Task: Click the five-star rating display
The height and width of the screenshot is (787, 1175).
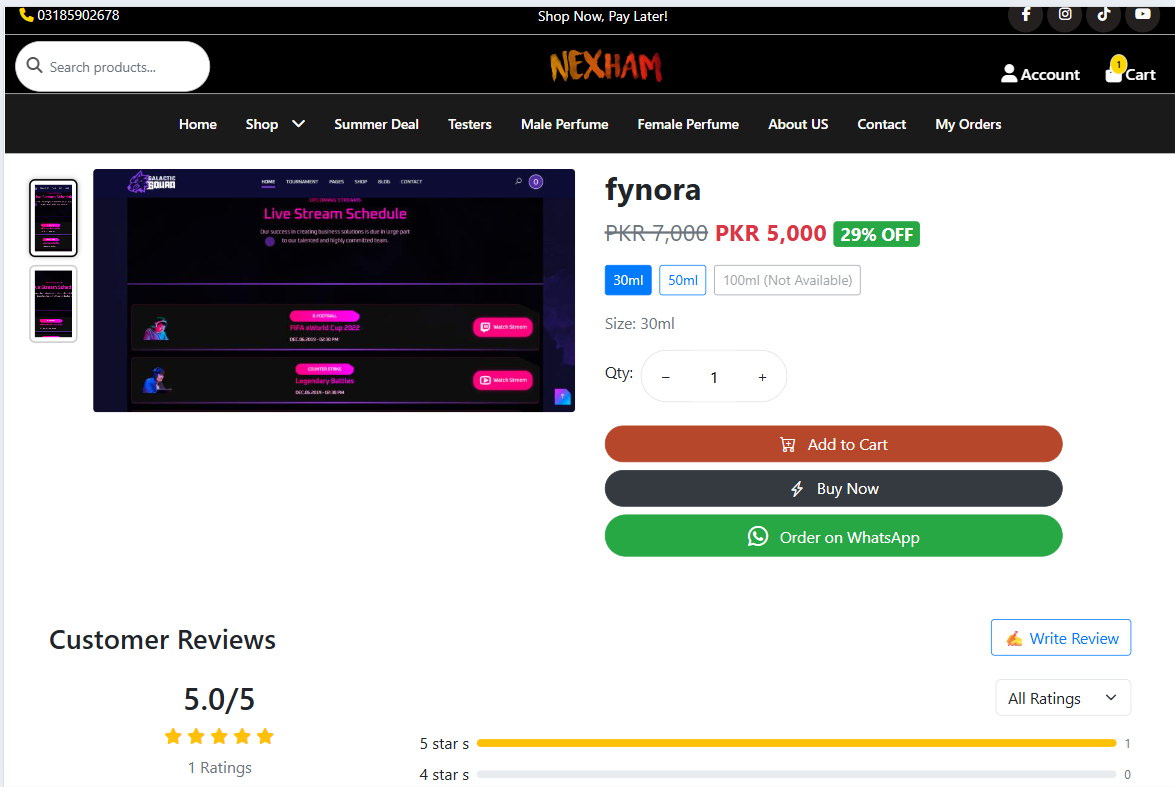Action: [219, 736]
